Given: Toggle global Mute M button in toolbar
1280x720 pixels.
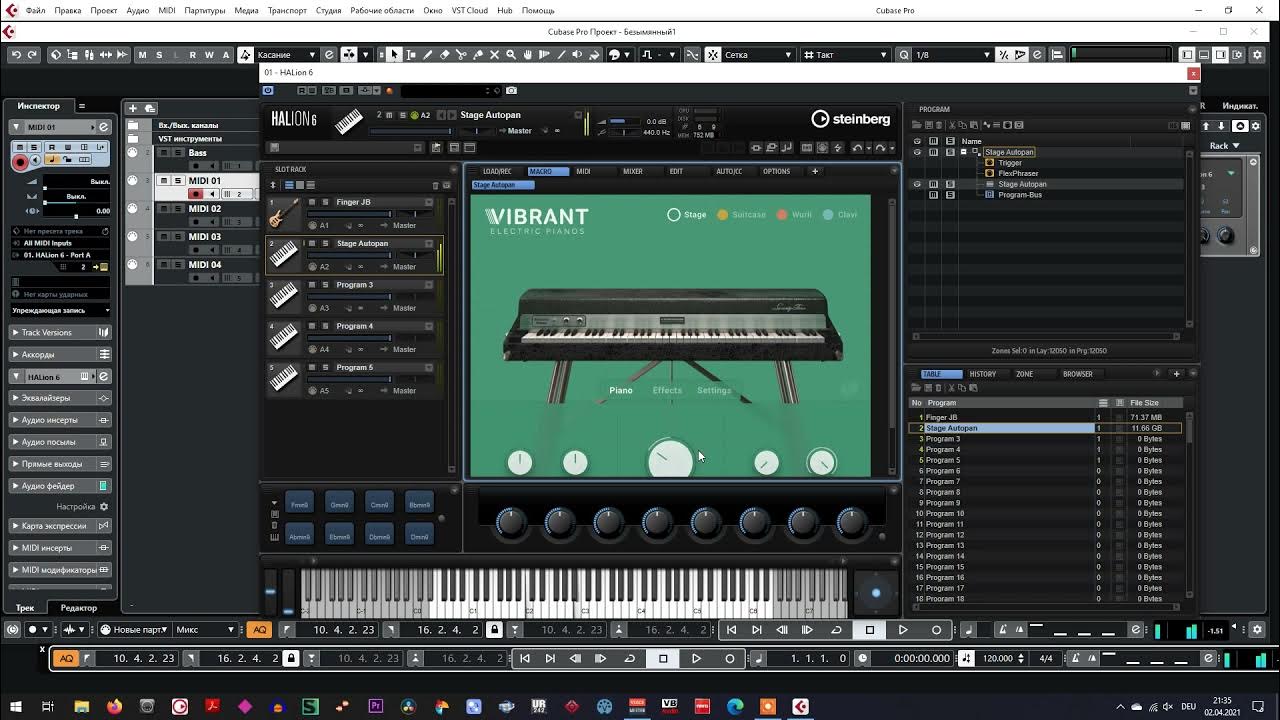Looking at the screenshot, I should [142, 55].
